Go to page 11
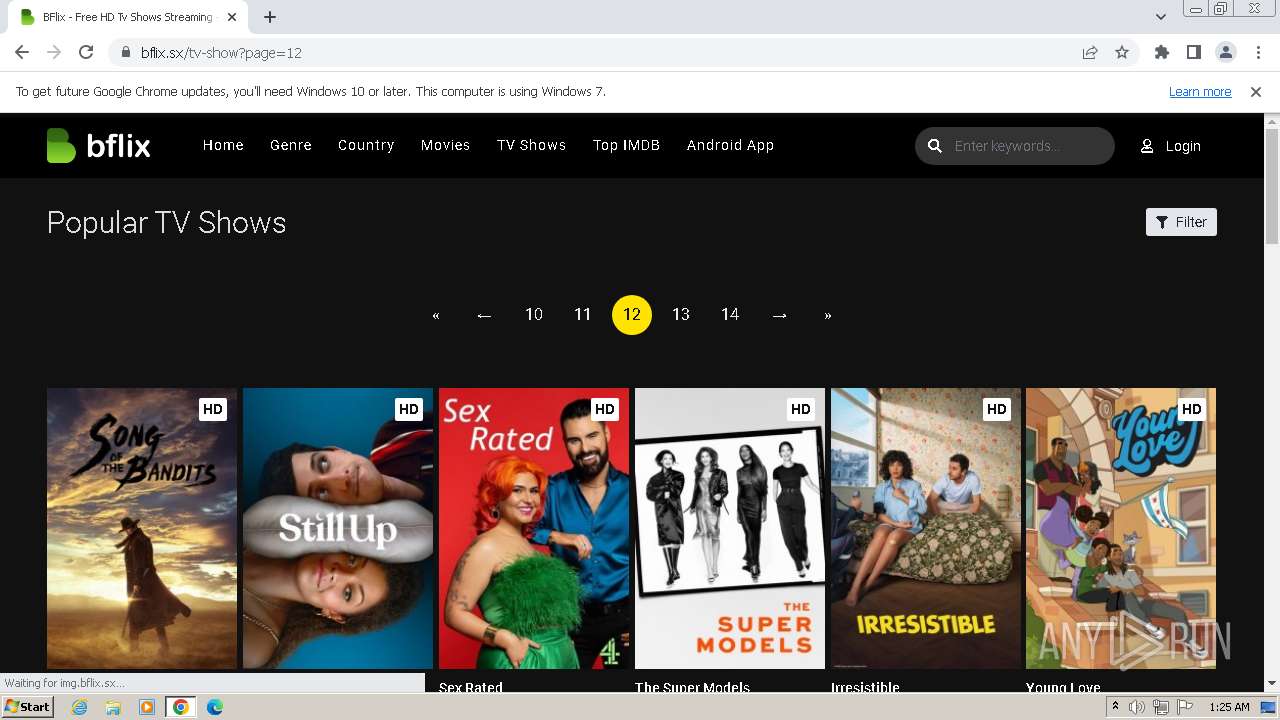The width and height of the screenshot is (1280, 720). point(583,315)
